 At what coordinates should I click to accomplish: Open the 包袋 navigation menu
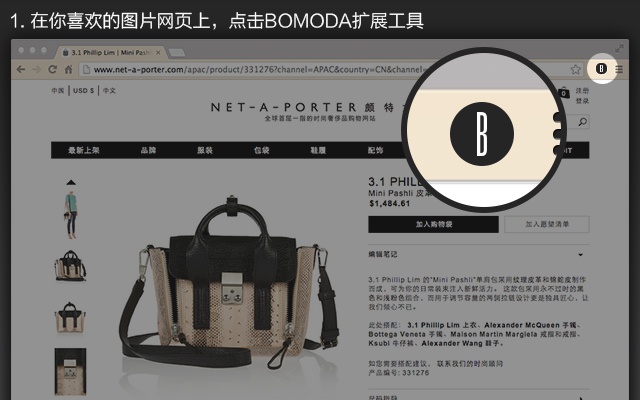262,150
